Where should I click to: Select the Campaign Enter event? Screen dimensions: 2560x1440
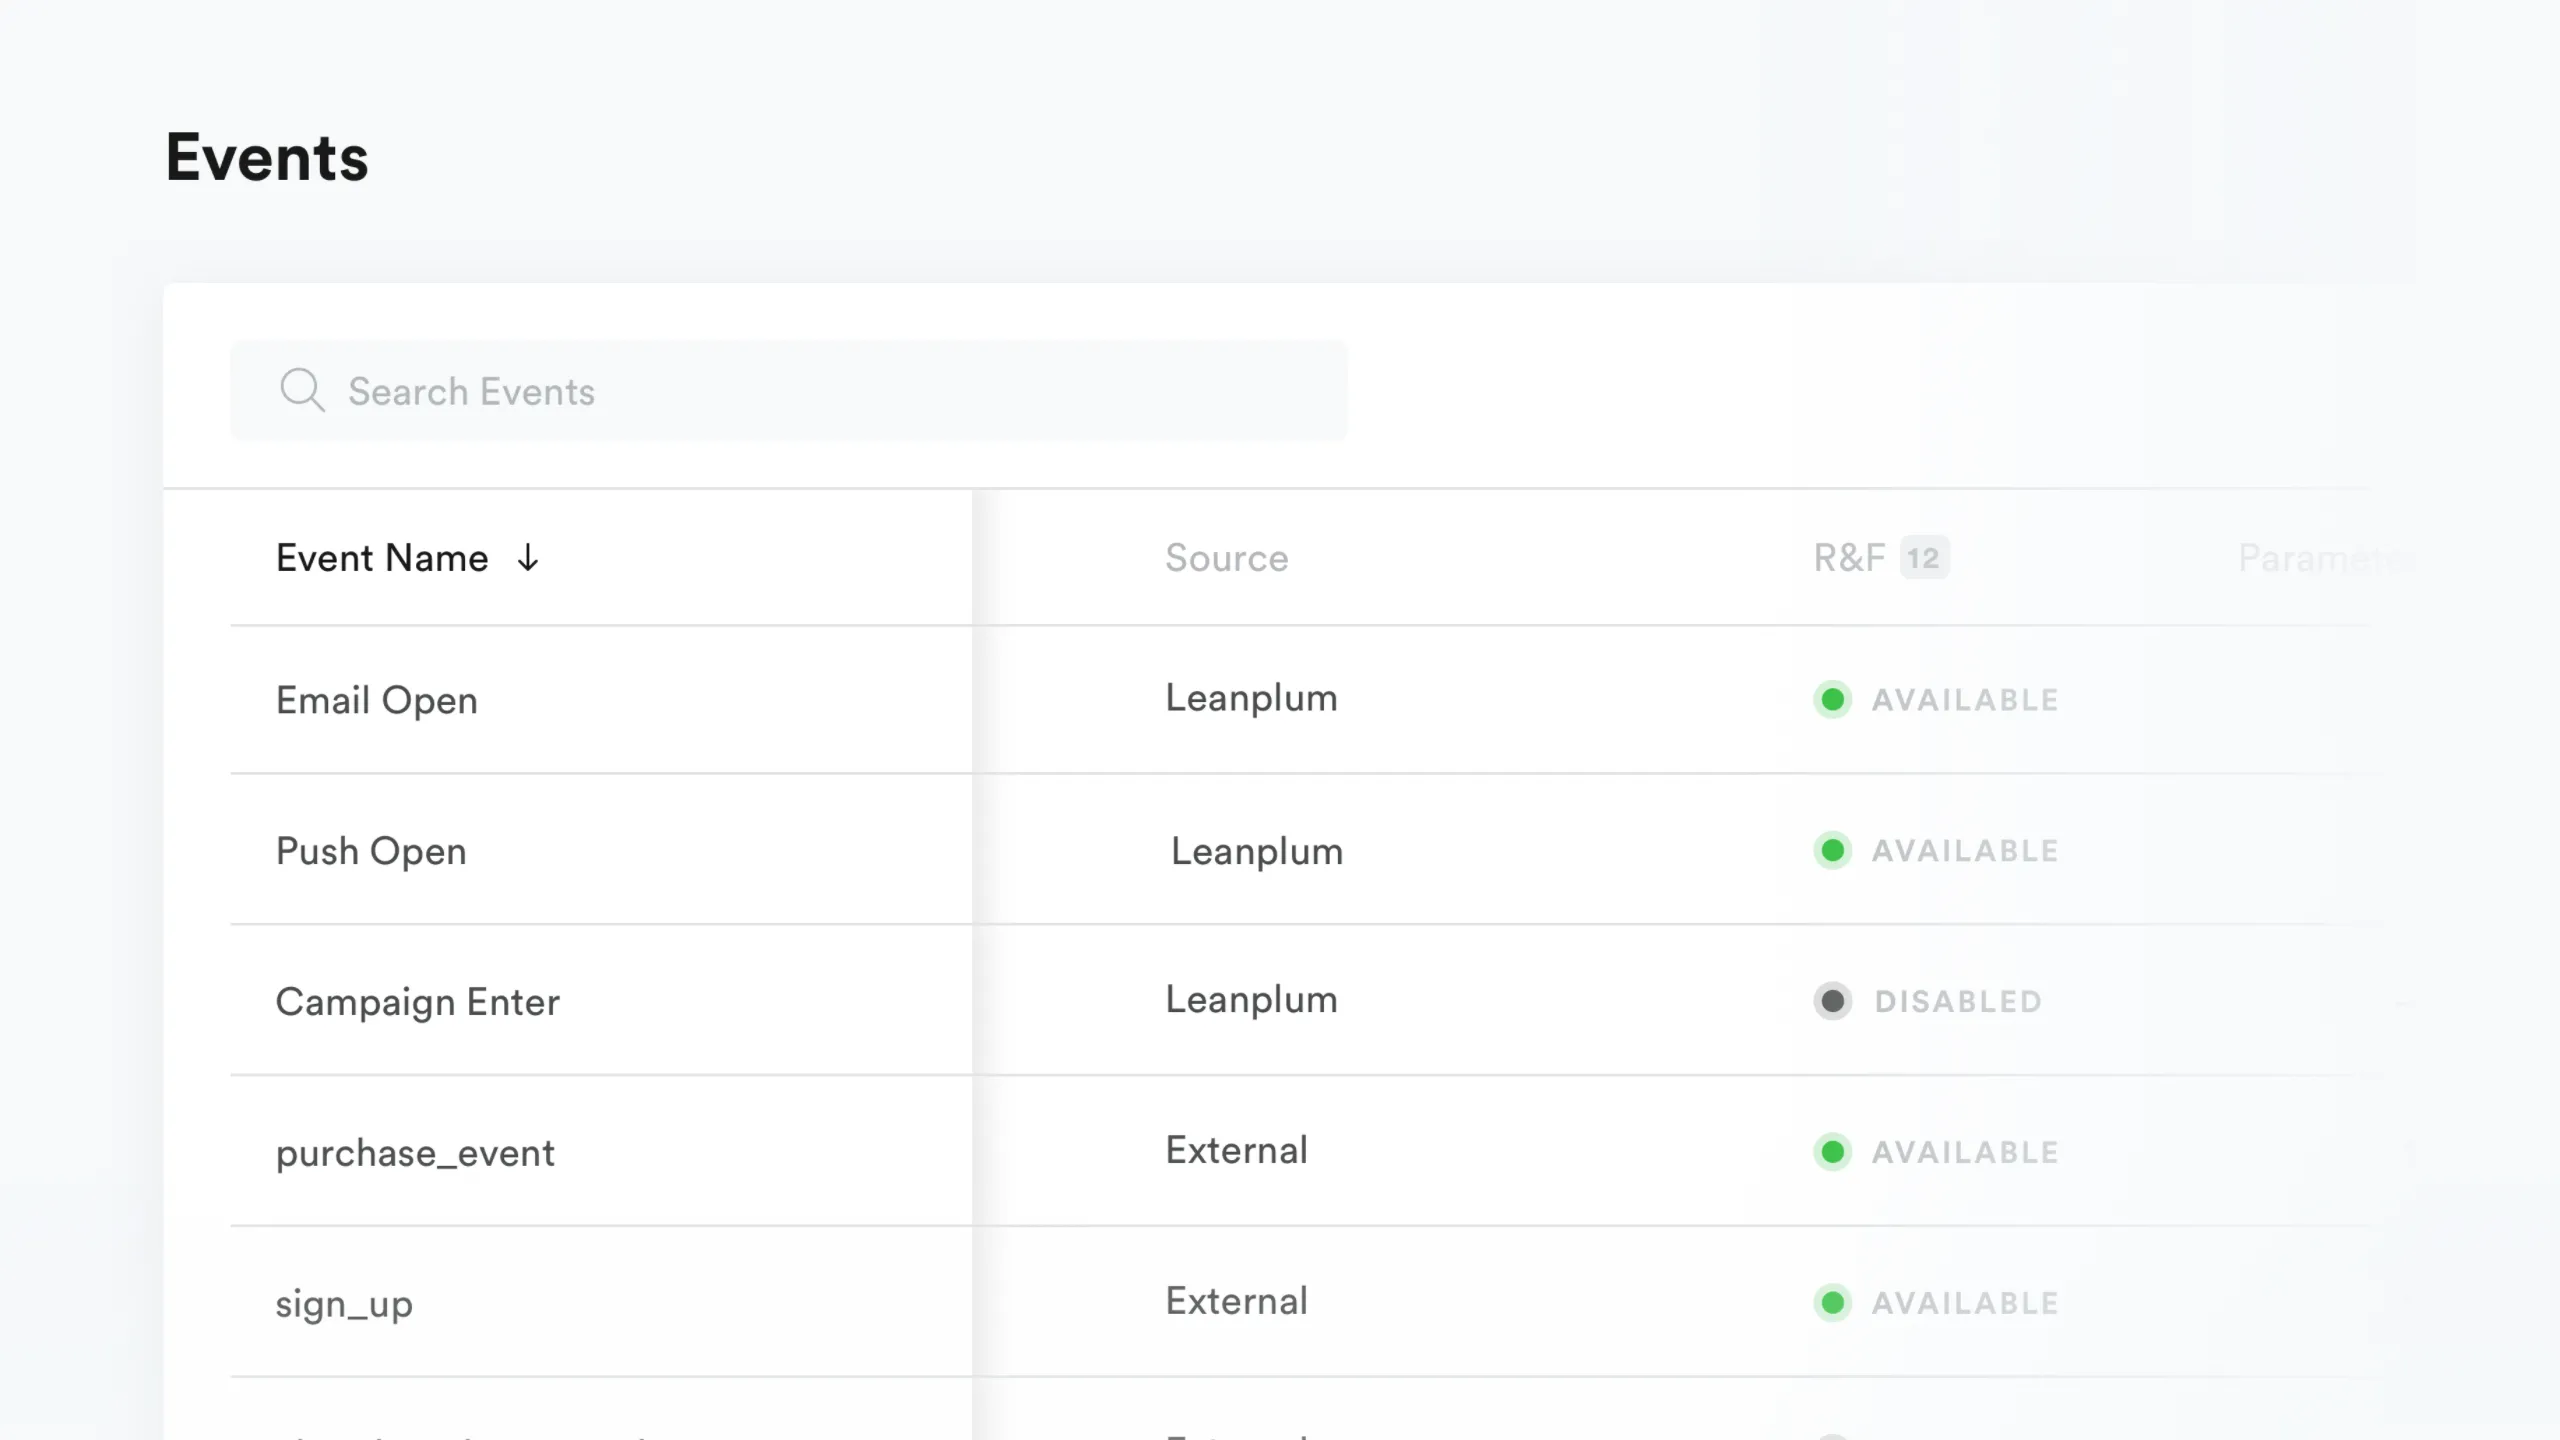pyautogui.click(x=417, y=1002)
